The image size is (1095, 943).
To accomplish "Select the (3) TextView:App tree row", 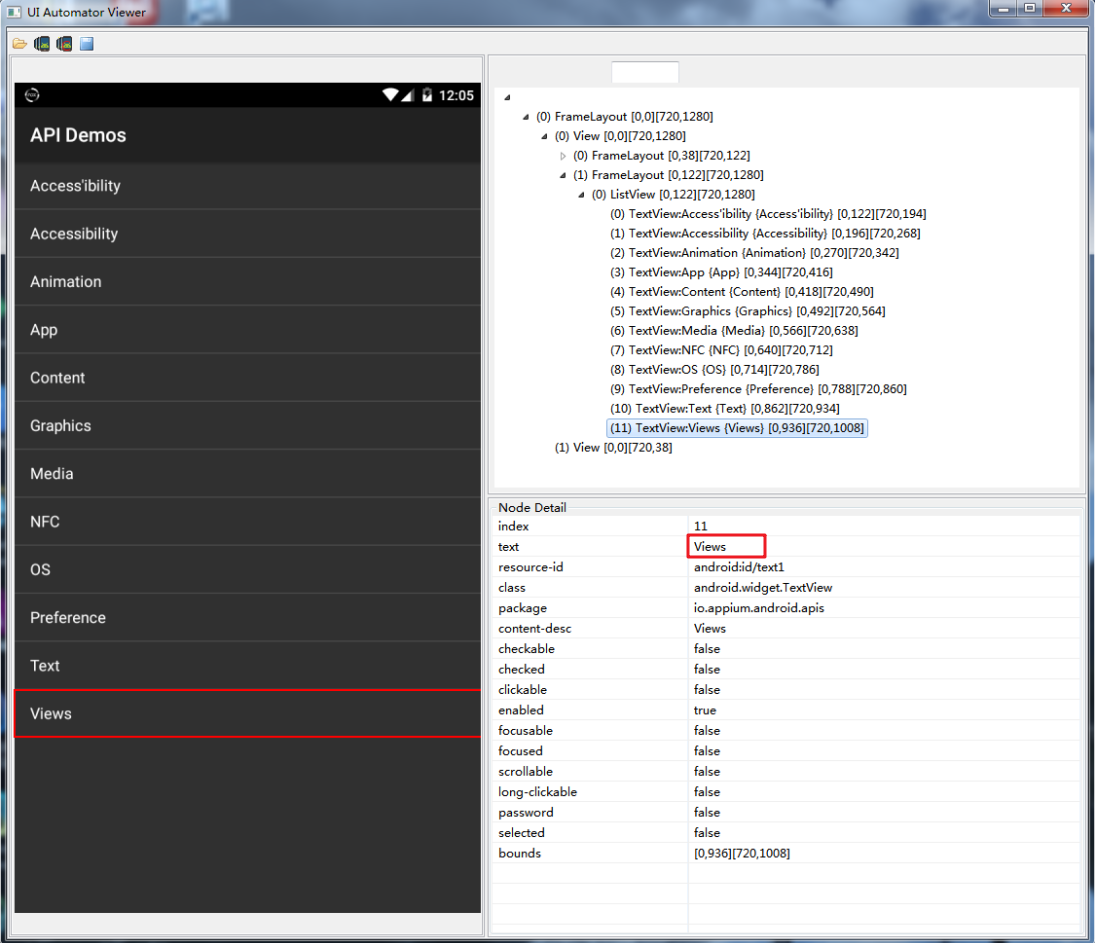I will (x=721, y=272).
